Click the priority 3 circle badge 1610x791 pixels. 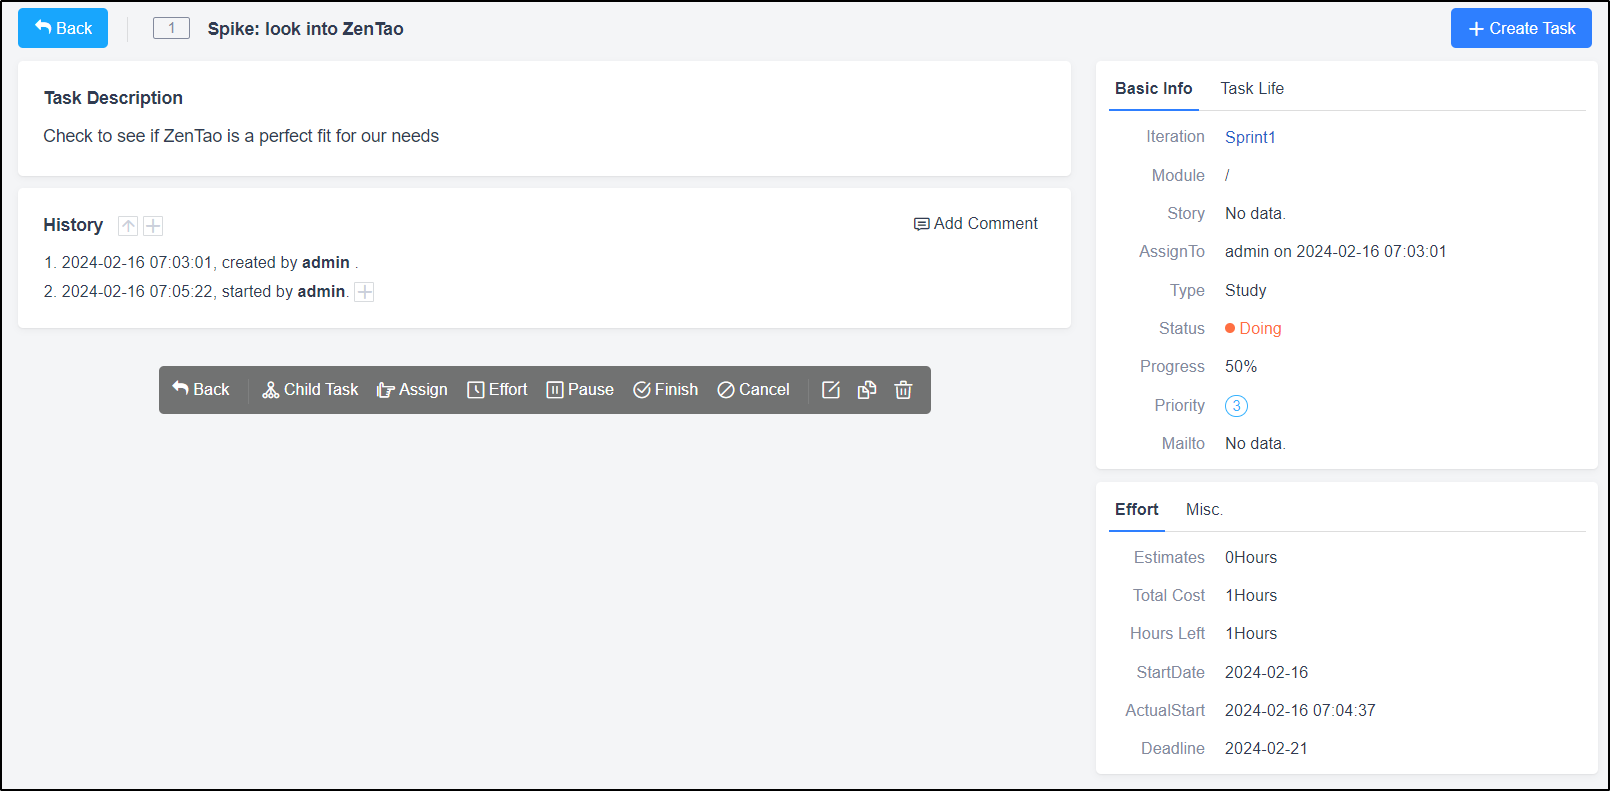point(1236,406)
